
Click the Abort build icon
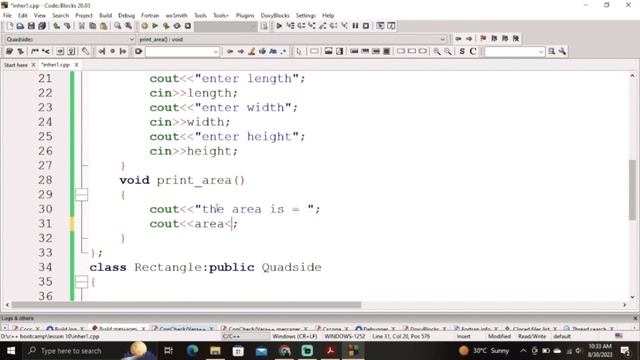[x=188, y=26]
